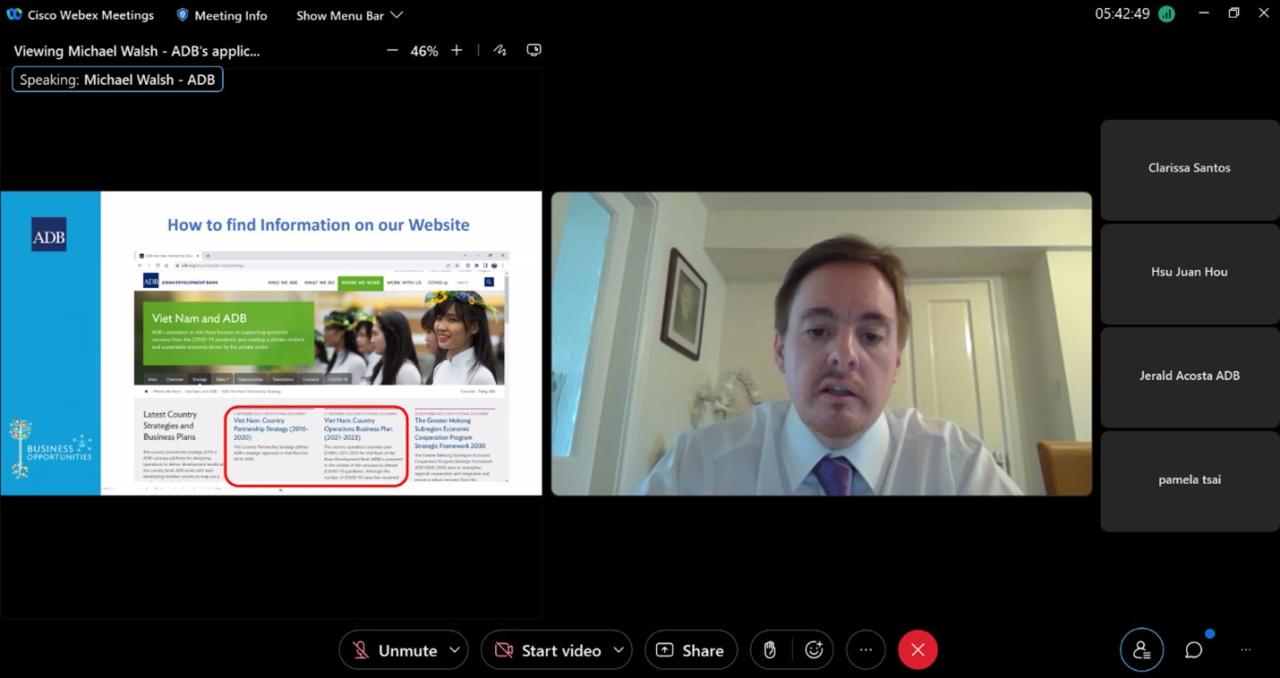Select the pamela tsai participant tile
Screen dimensions: 1280x678
[1189, 482]
